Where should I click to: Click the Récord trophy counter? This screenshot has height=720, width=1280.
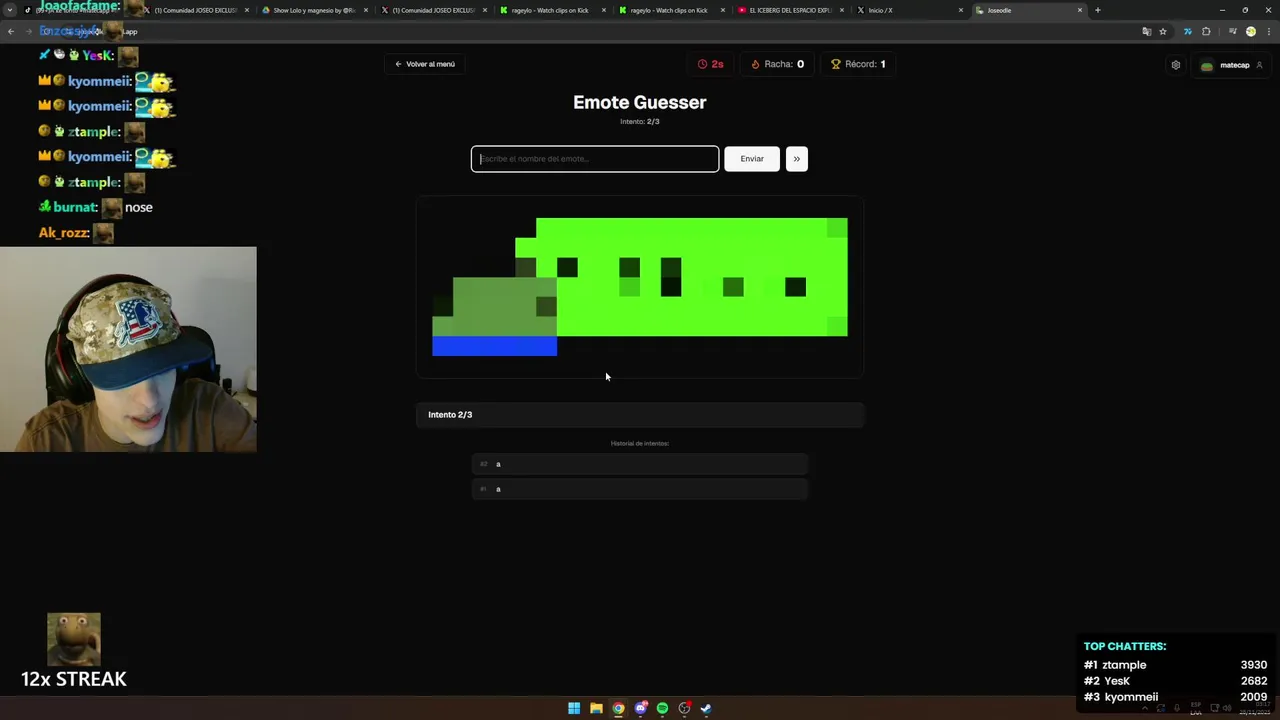[858, 64]
